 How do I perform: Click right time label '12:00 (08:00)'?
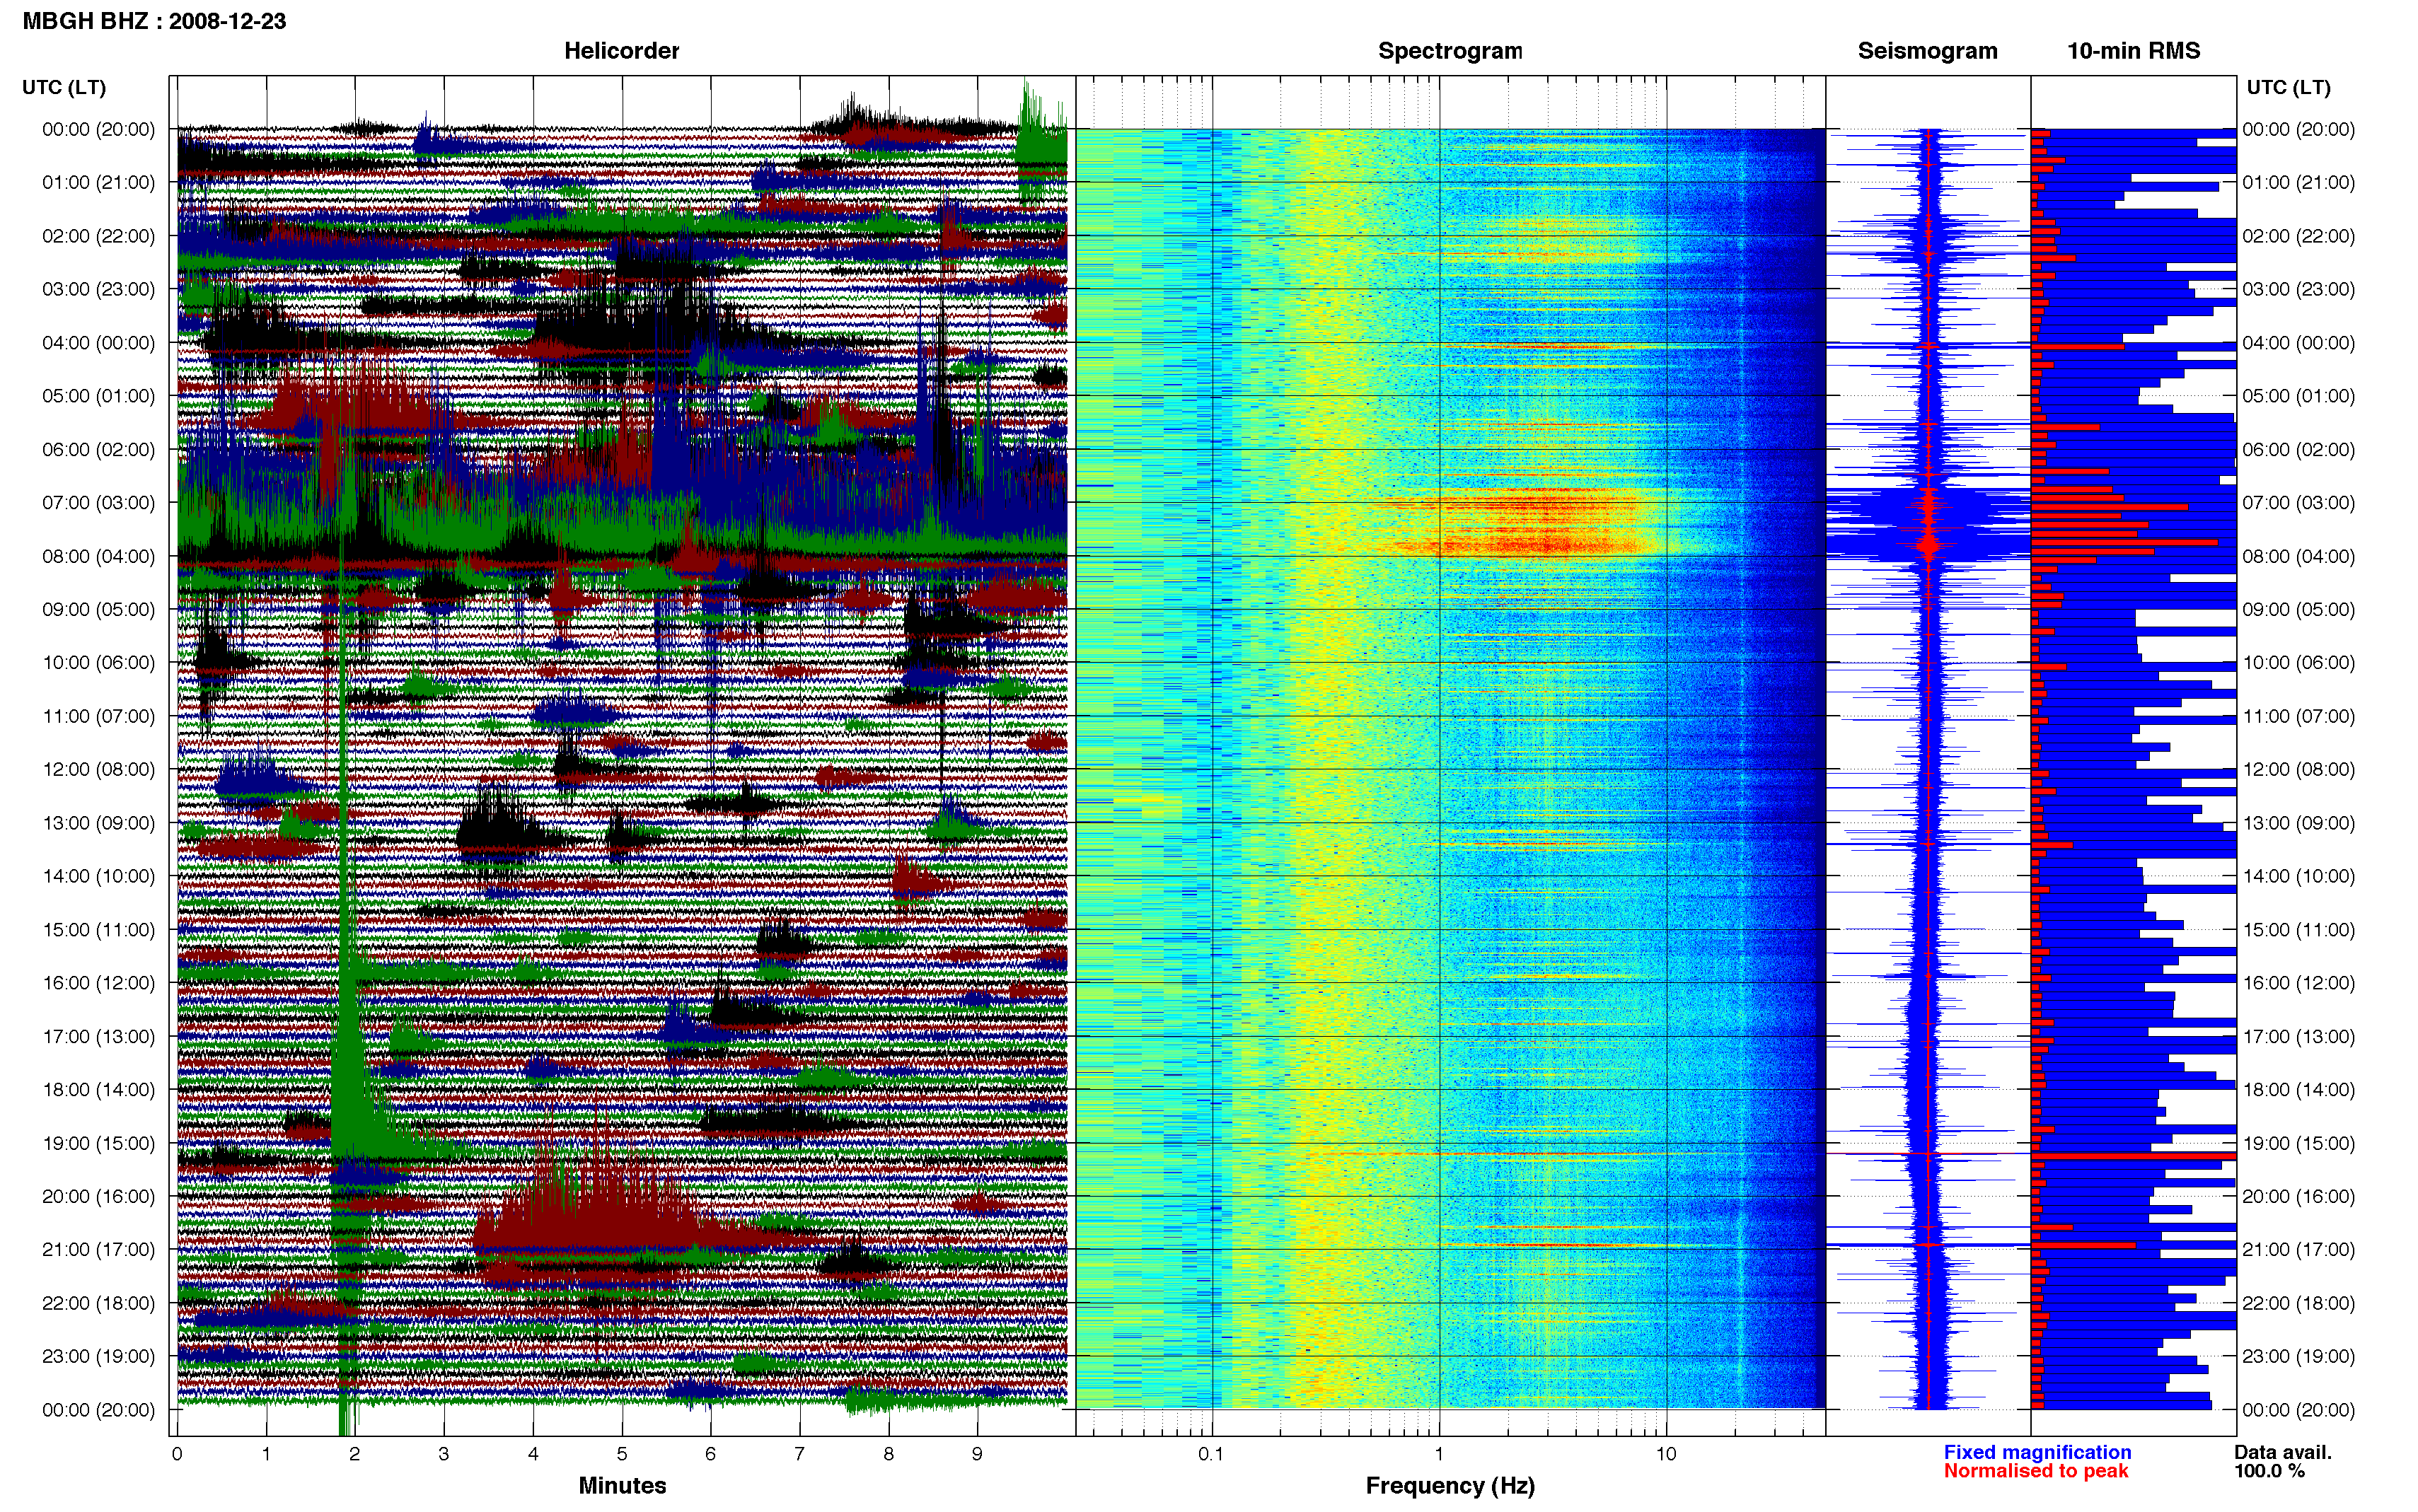coord(2298,769)
